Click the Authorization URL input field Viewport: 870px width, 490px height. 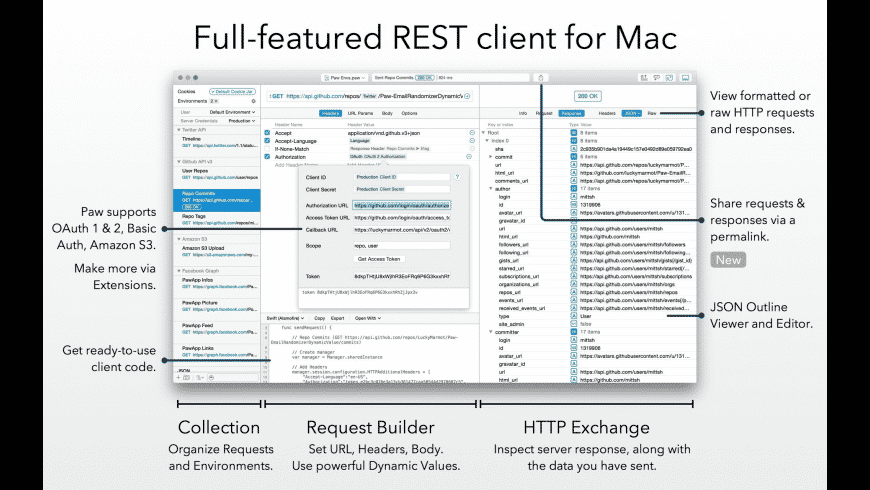tap(402, 205)
